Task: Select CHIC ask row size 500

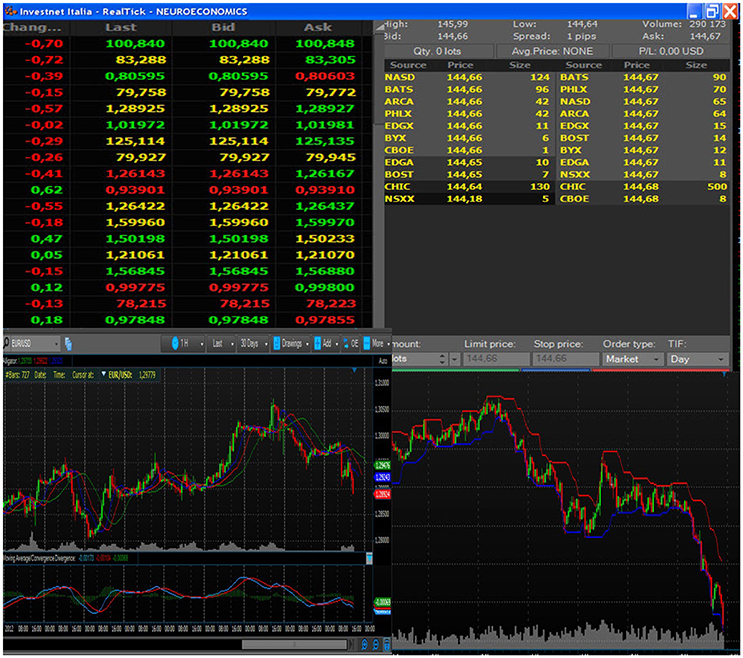Action: (643, 186)
